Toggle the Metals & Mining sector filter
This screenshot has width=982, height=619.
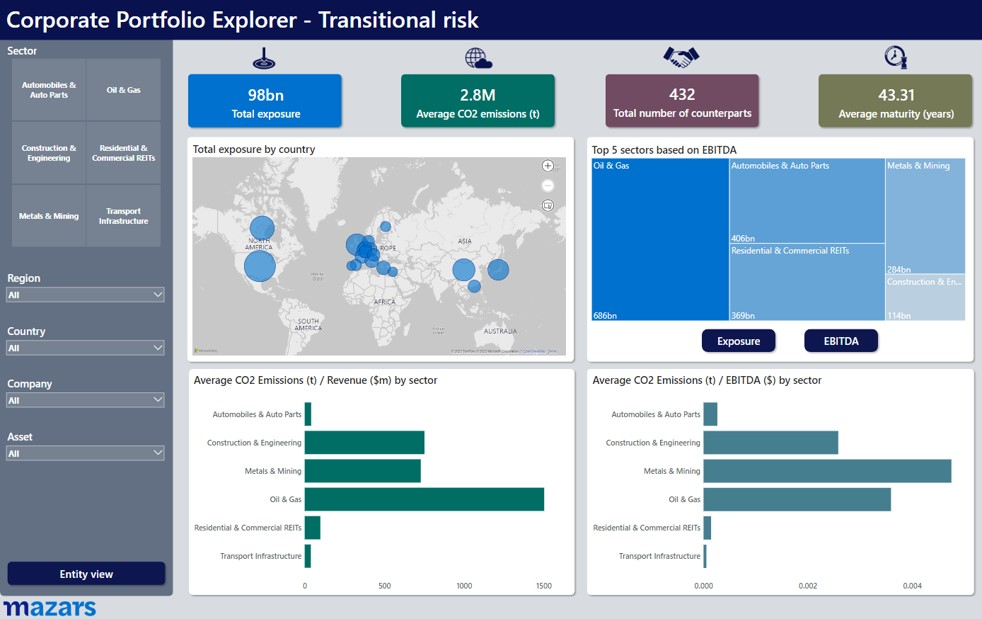49,216
